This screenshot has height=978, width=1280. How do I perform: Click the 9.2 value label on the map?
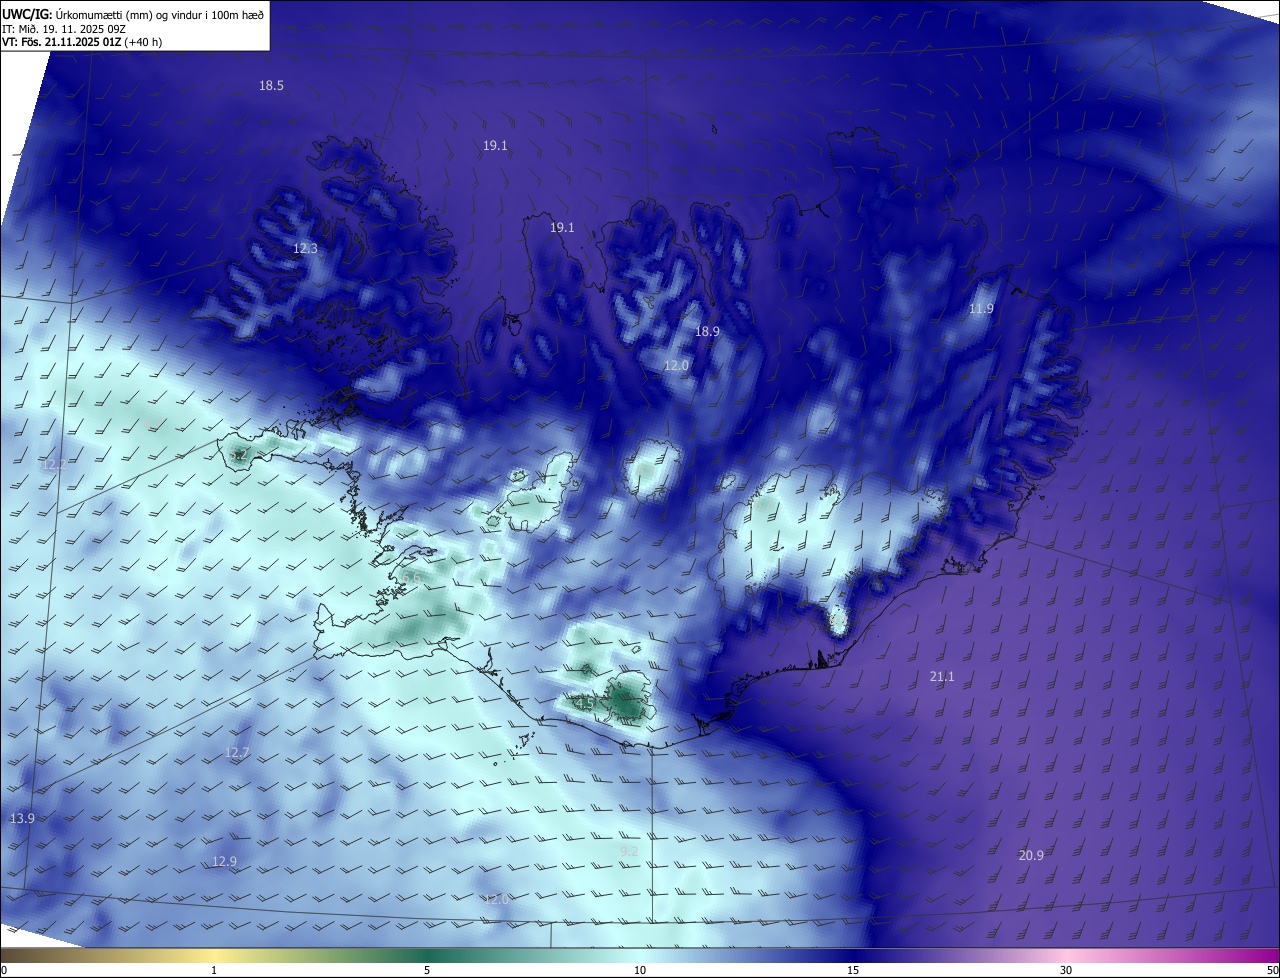pyautogui.click(x=629, y=851)
